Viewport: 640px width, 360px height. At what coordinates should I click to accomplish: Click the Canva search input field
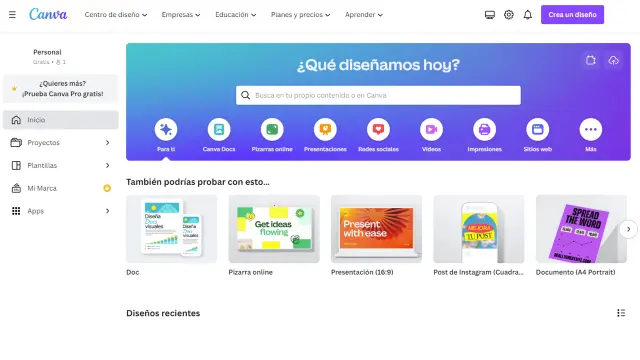[378, 95]
